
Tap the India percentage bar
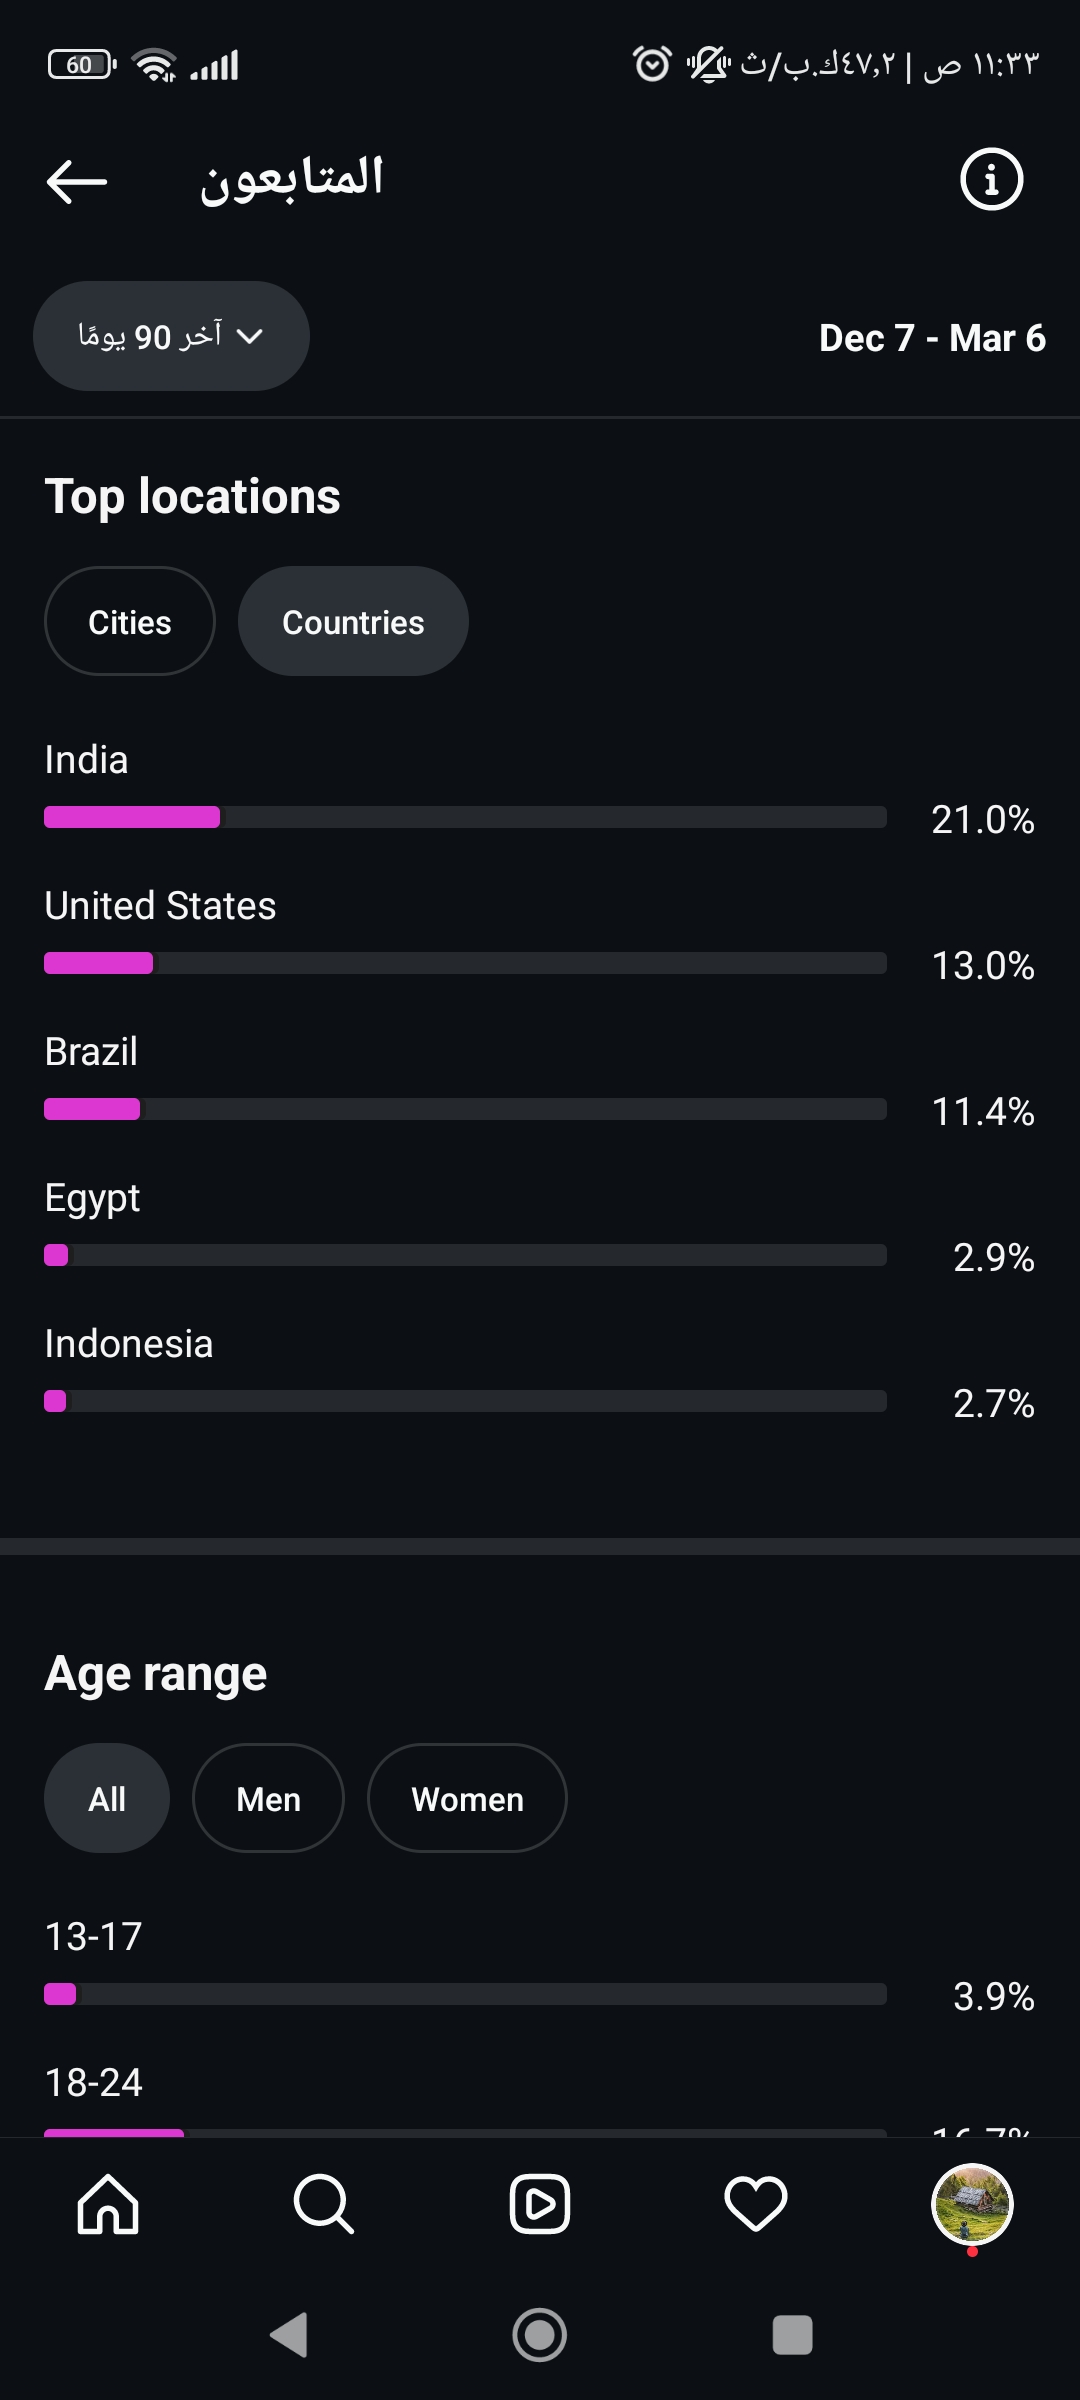465,817
